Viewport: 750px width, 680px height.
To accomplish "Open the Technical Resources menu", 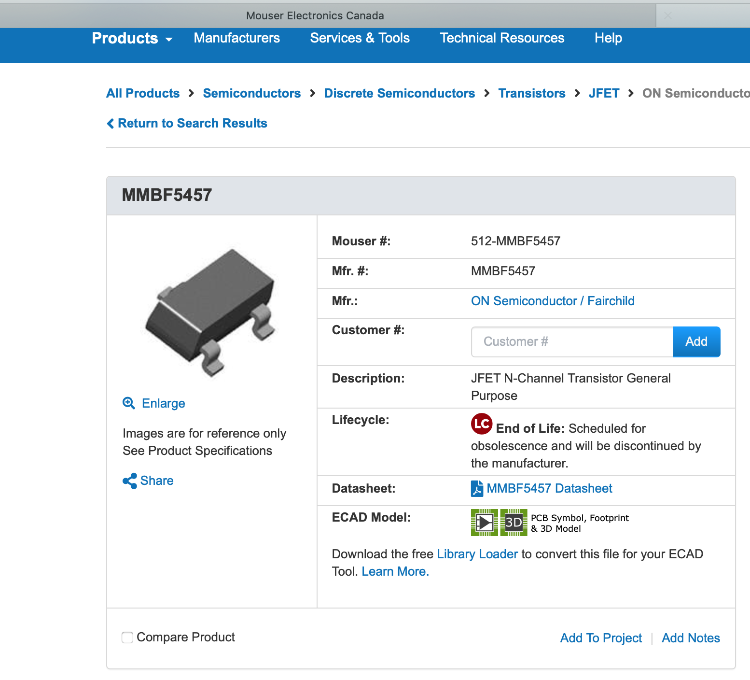I will (502, 38).
